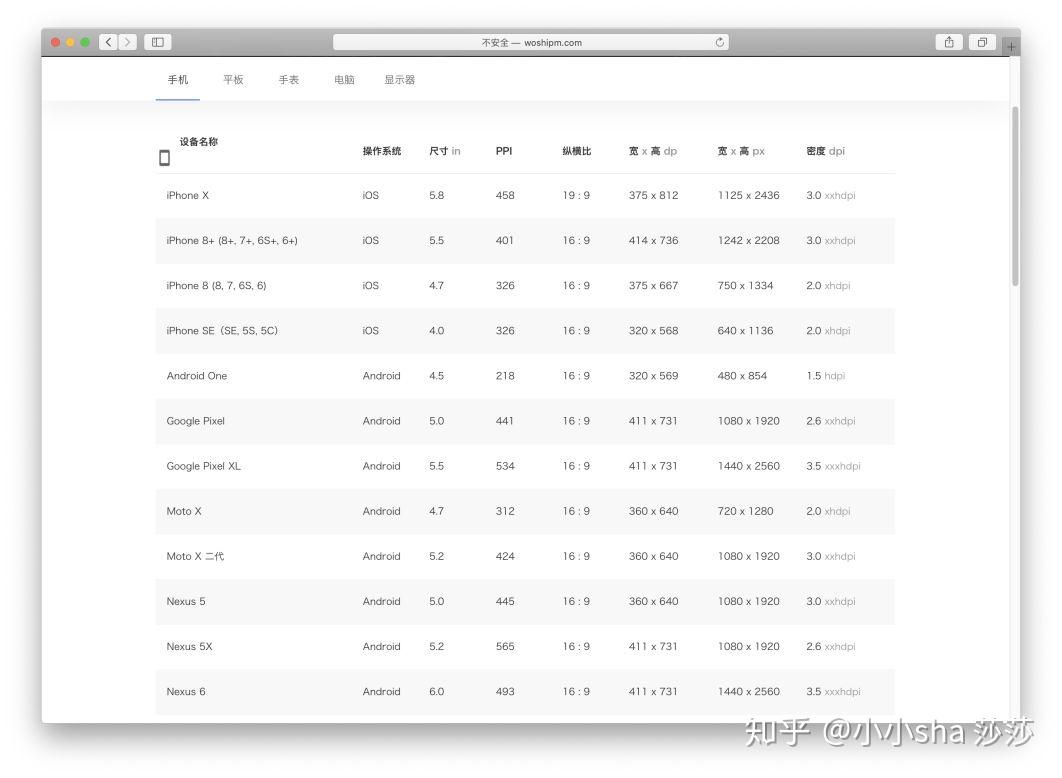
Task: Click the 宽 x 高 px column header
Action: [741, 151]
